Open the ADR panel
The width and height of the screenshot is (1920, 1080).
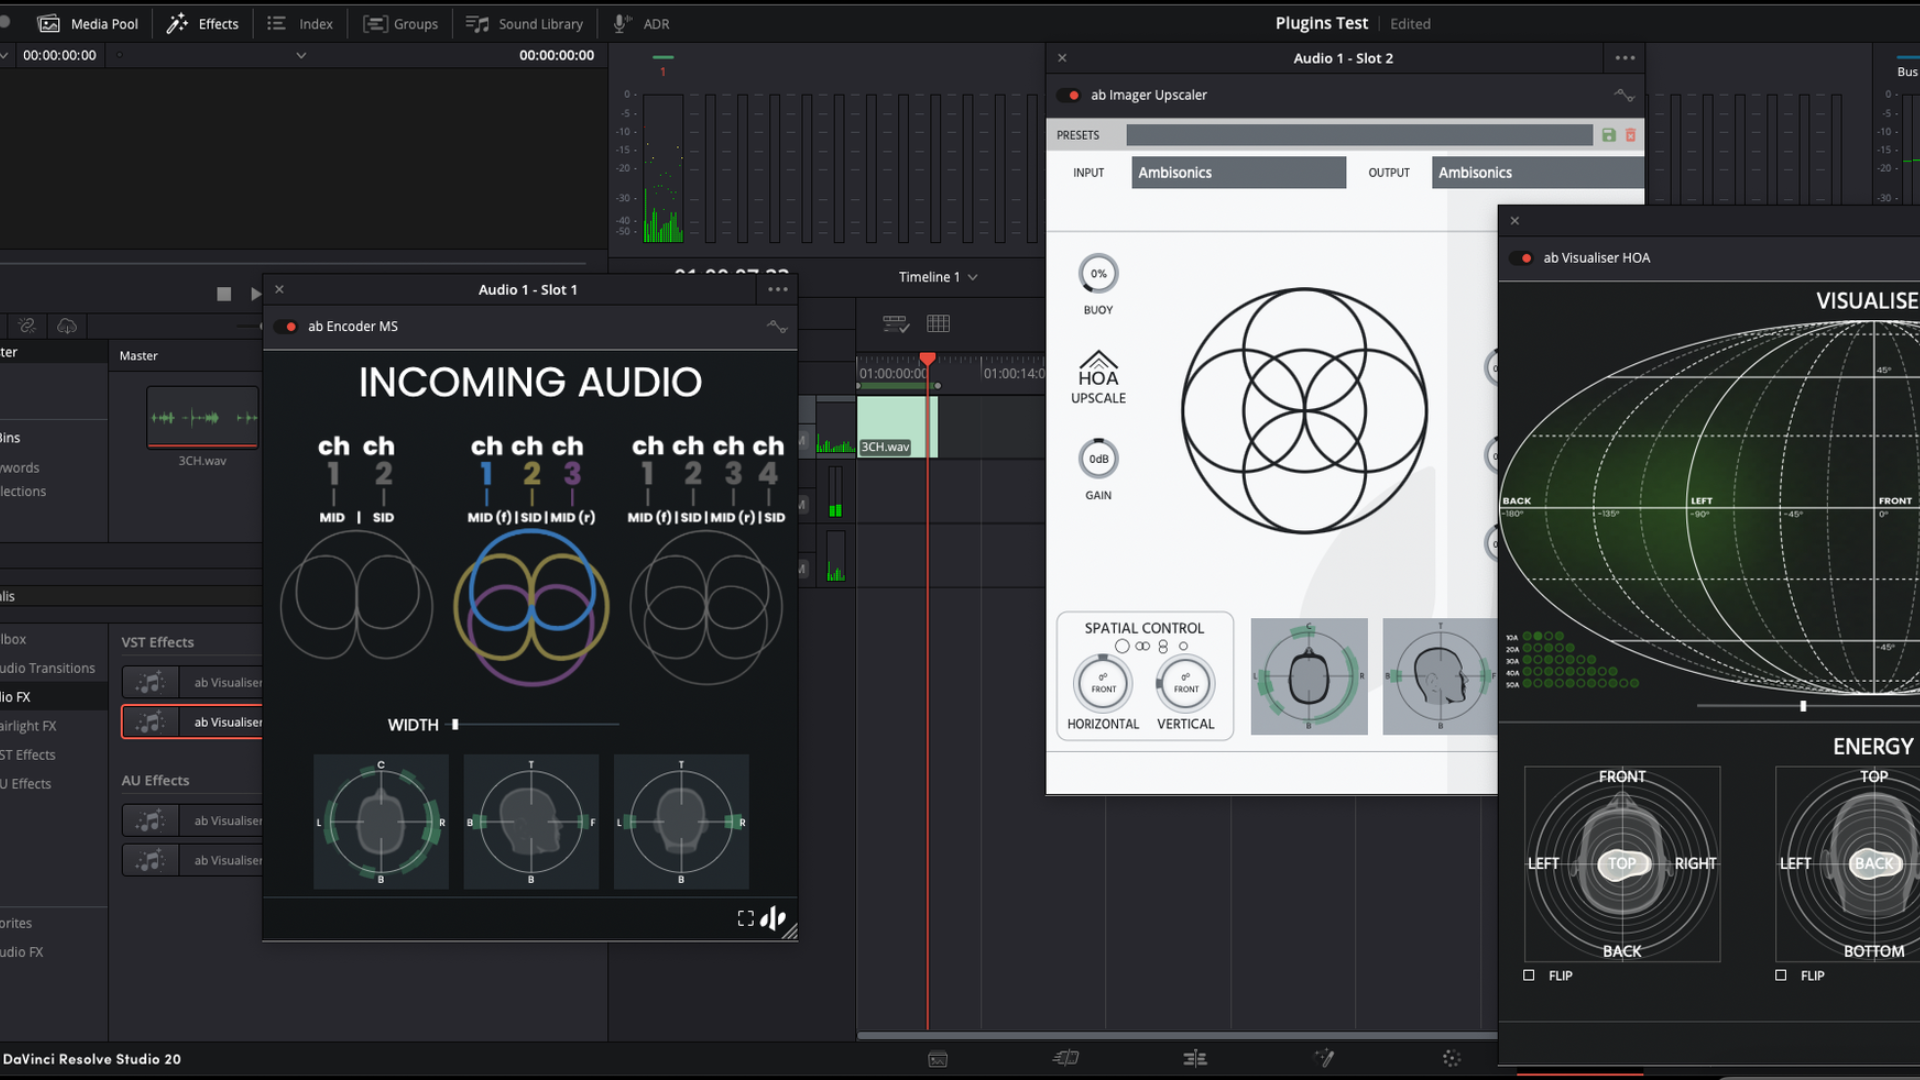(641, 24)
